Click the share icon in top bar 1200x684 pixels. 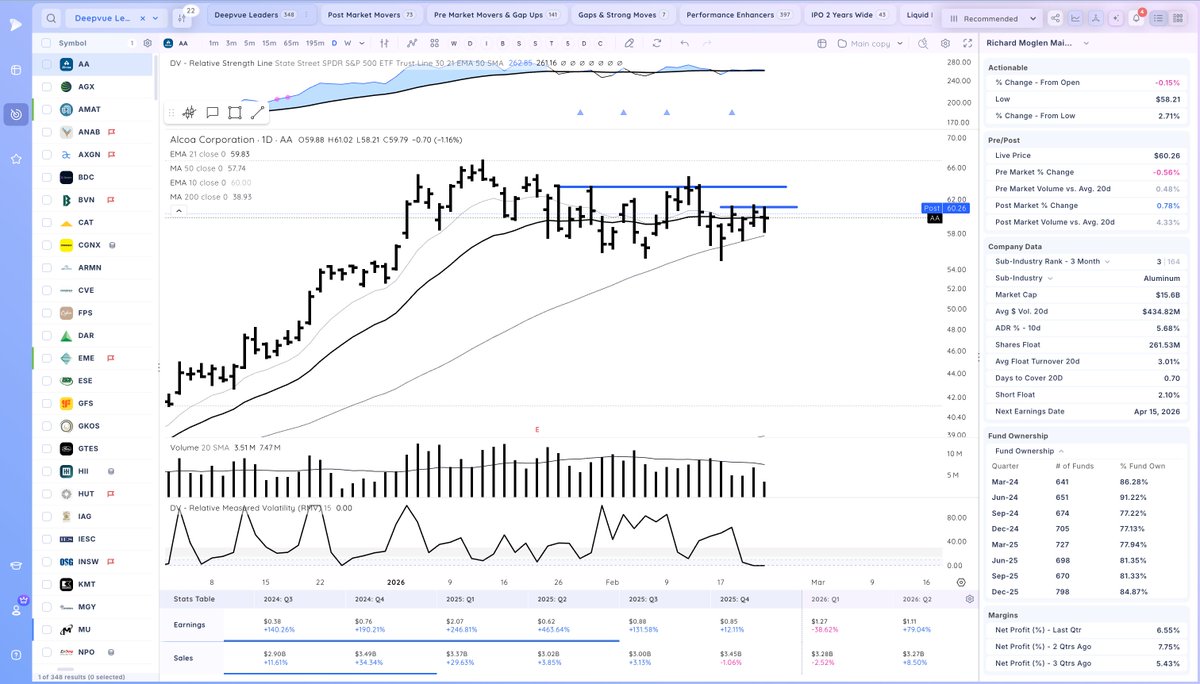coord(1057,18)
